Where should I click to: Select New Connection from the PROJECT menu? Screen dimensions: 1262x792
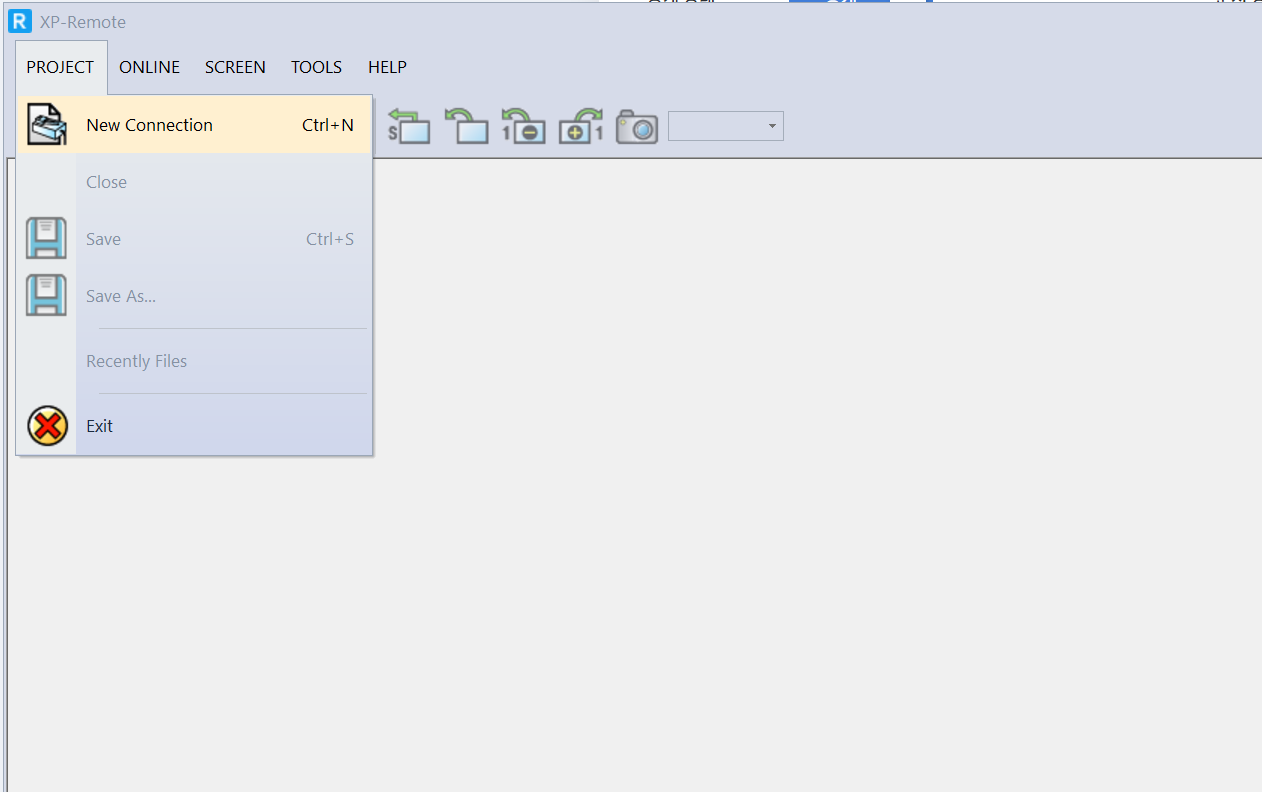149,124
